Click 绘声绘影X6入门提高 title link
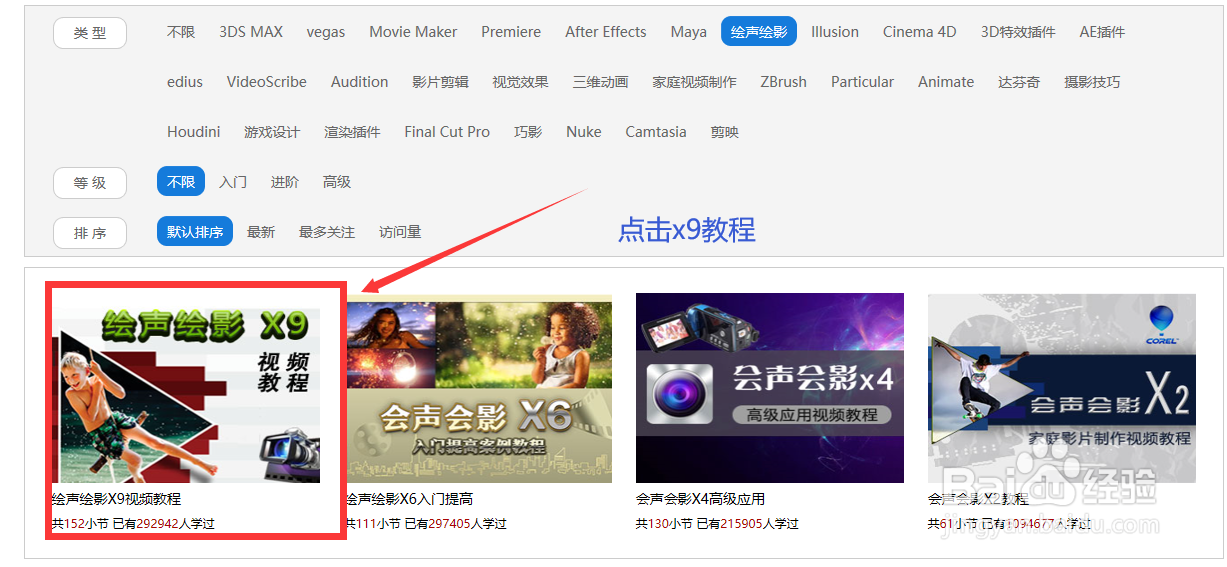1227x567 pixels. click(x=409, y=499)
